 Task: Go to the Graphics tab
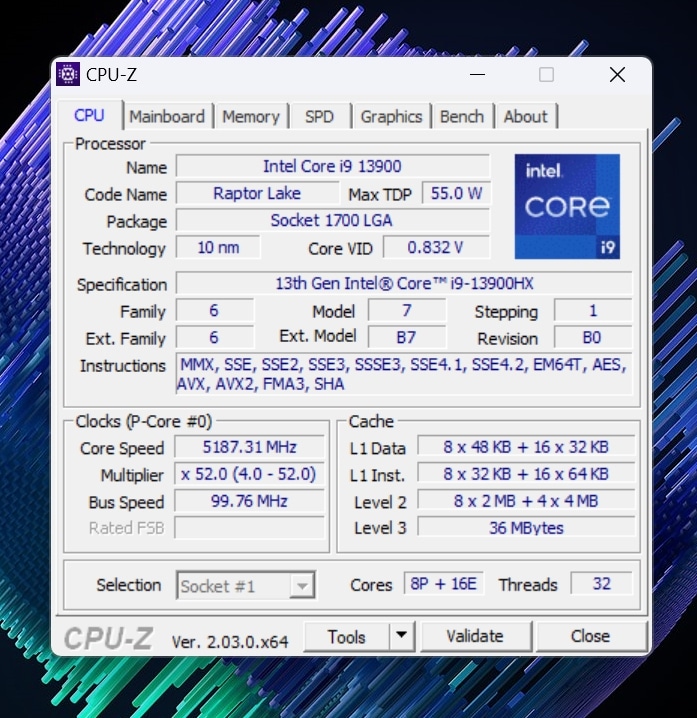(x=391, y=116)
